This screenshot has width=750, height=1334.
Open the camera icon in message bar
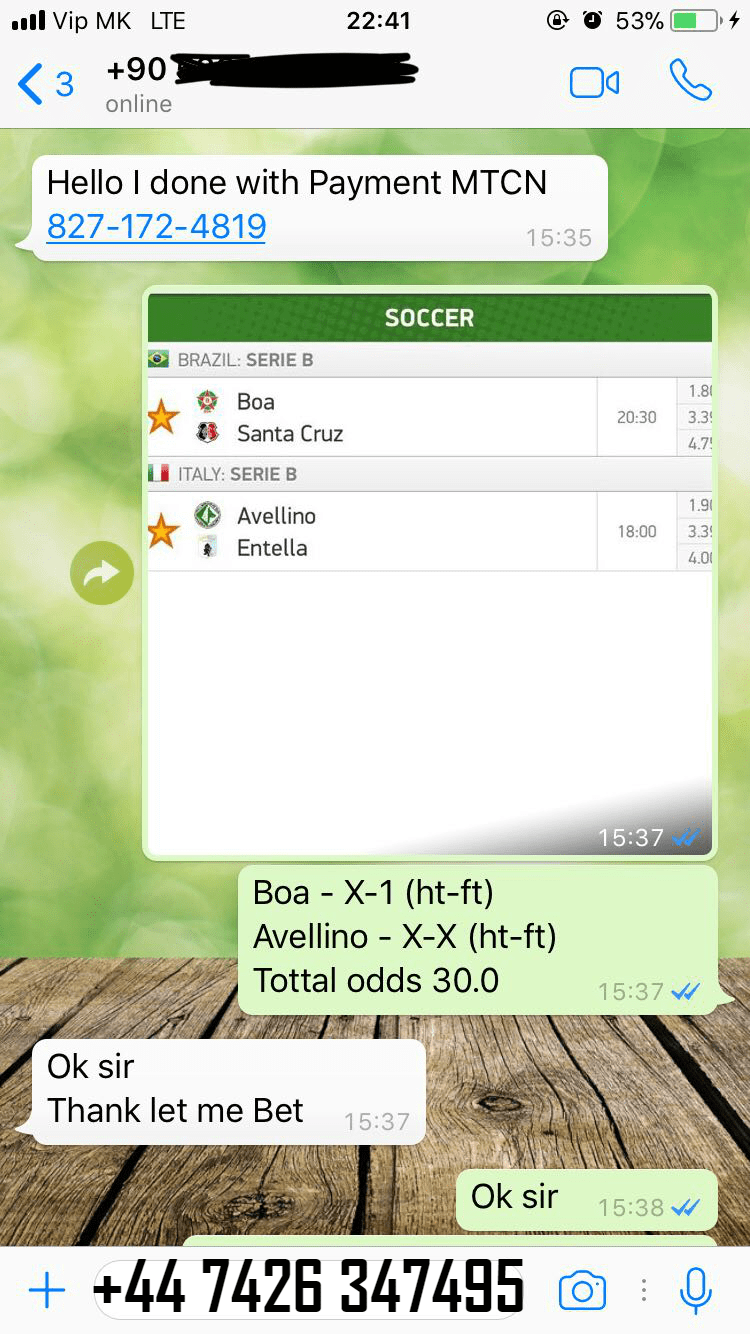(582, 1290)
